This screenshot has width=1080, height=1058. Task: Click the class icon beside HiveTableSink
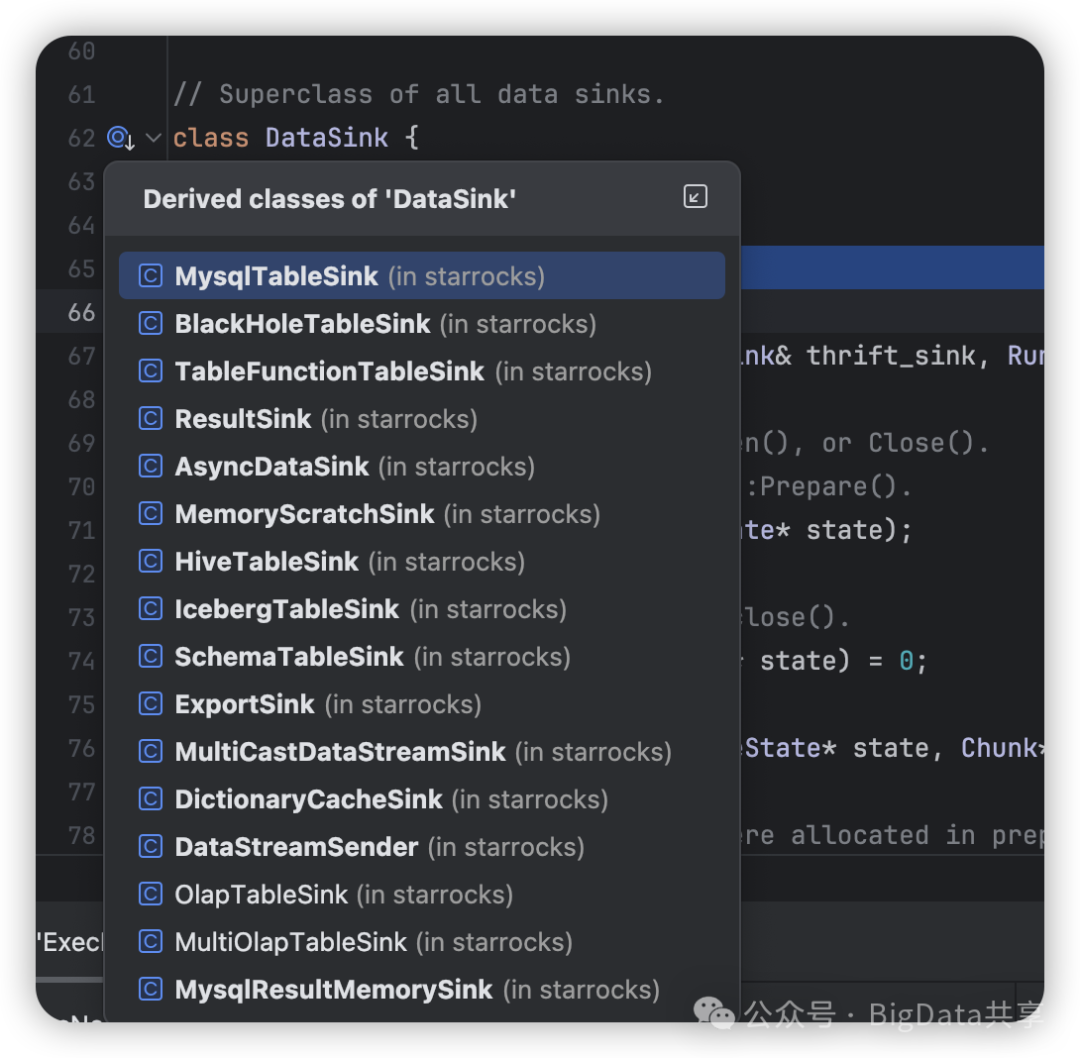tap(150, 561)
